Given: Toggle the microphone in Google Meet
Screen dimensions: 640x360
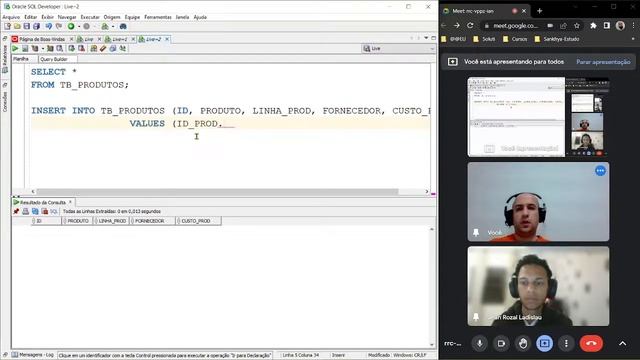Looking at the screenshot, I should pyautogui.click(x=480, y=344).
